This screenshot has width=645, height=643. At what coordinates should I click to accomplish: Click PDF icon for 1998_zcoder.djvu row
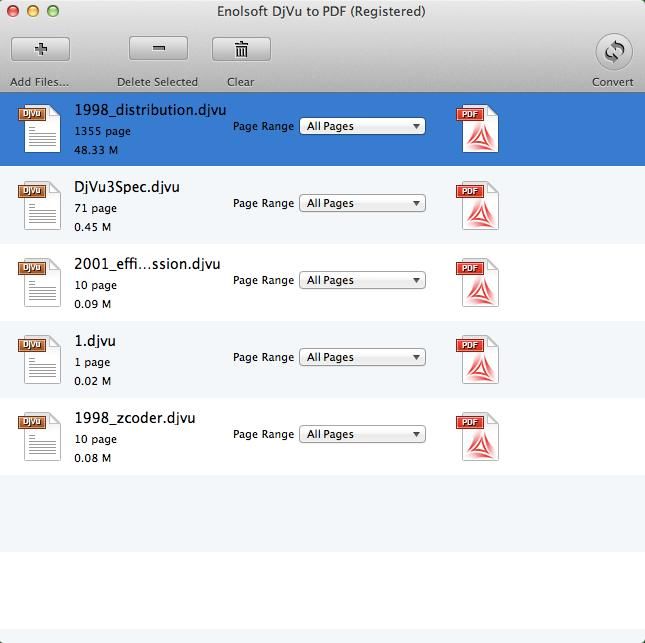pyautogui.click(x=479, y=437)
